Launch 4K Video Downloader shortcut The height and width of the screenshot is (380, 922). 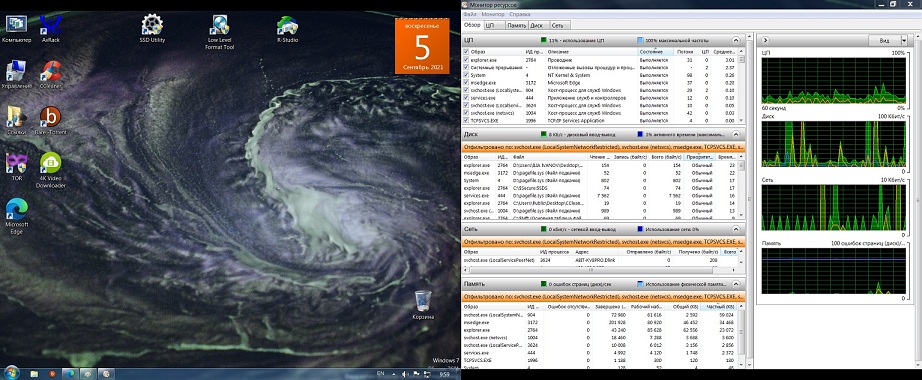pos(51,170)
